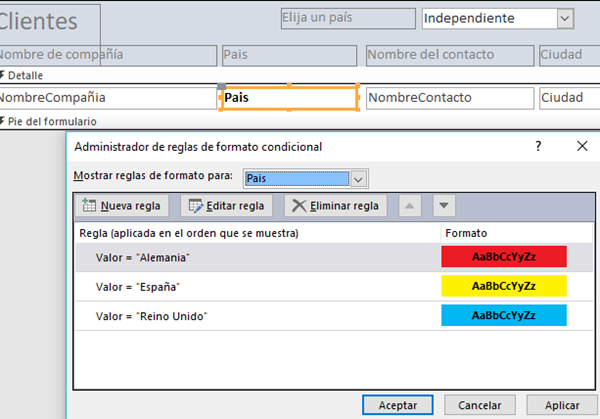Close the conditional format rules dialog
The image size is (600, 419).
tap(582, 146)
